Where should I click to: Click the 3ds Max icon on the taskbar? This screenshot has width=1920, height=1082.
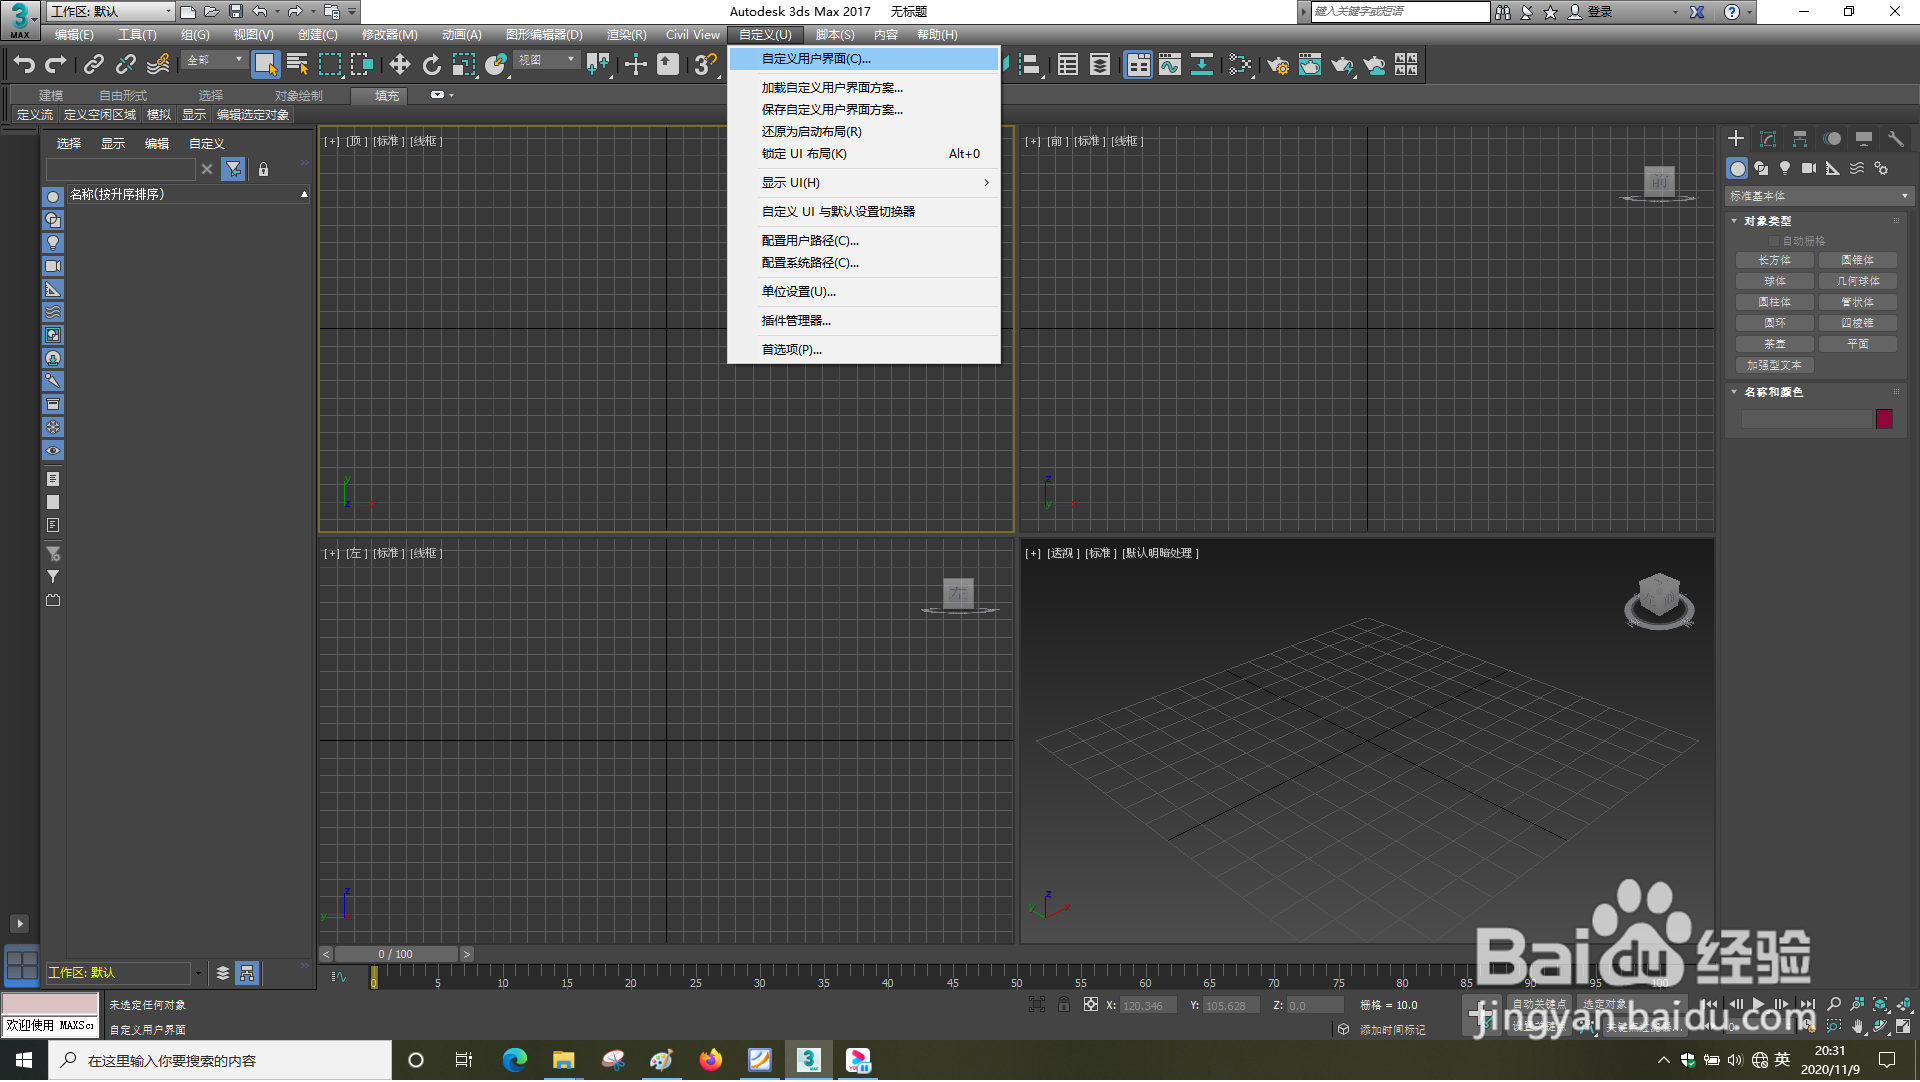click(x=809, y=1060)
